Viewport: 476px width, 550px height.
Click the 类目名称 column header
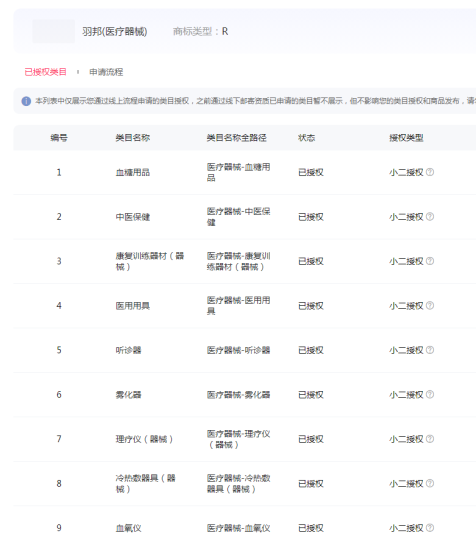(133, 138)
